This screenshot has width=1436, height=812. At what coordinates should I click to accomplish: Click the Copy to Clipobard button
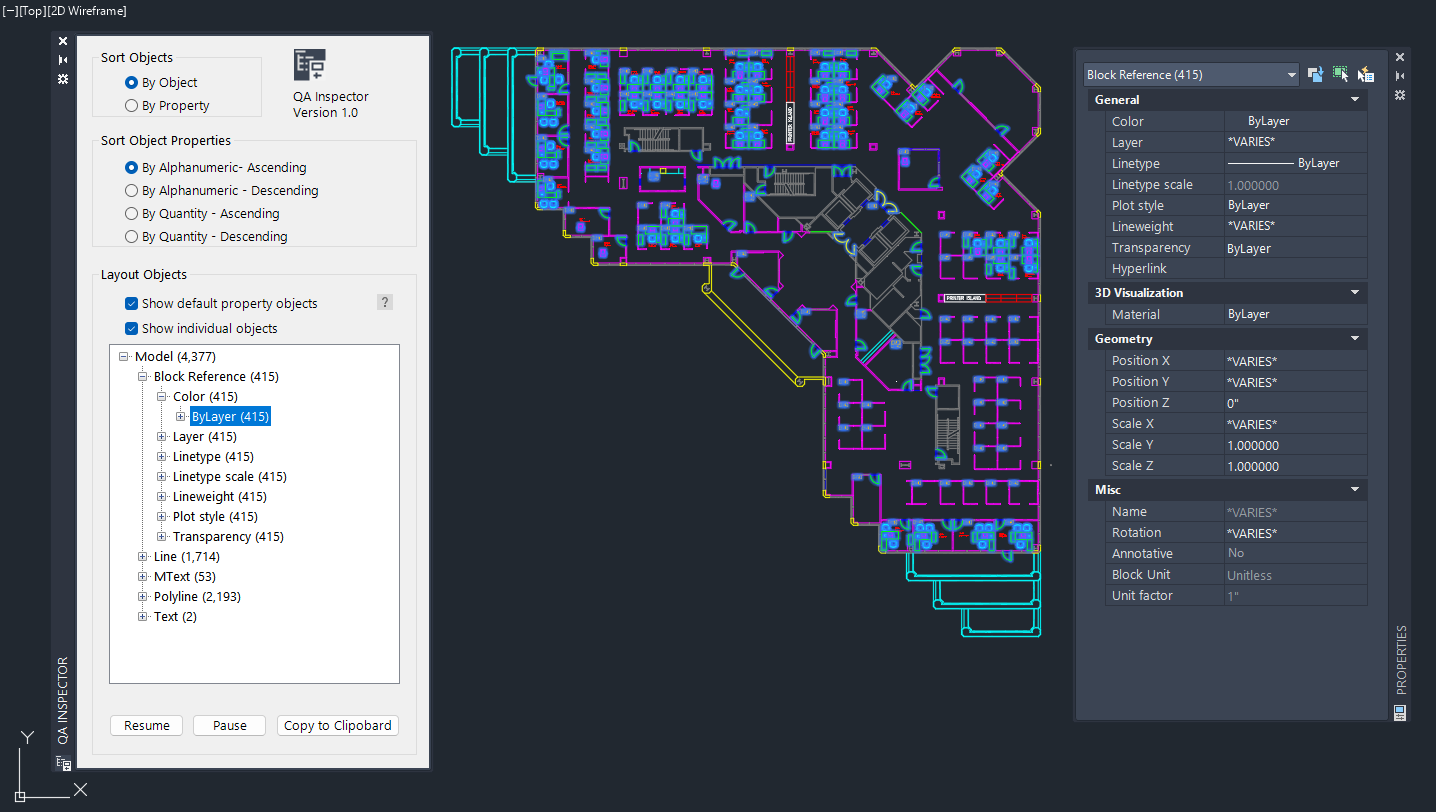click(x=338, y=726)
